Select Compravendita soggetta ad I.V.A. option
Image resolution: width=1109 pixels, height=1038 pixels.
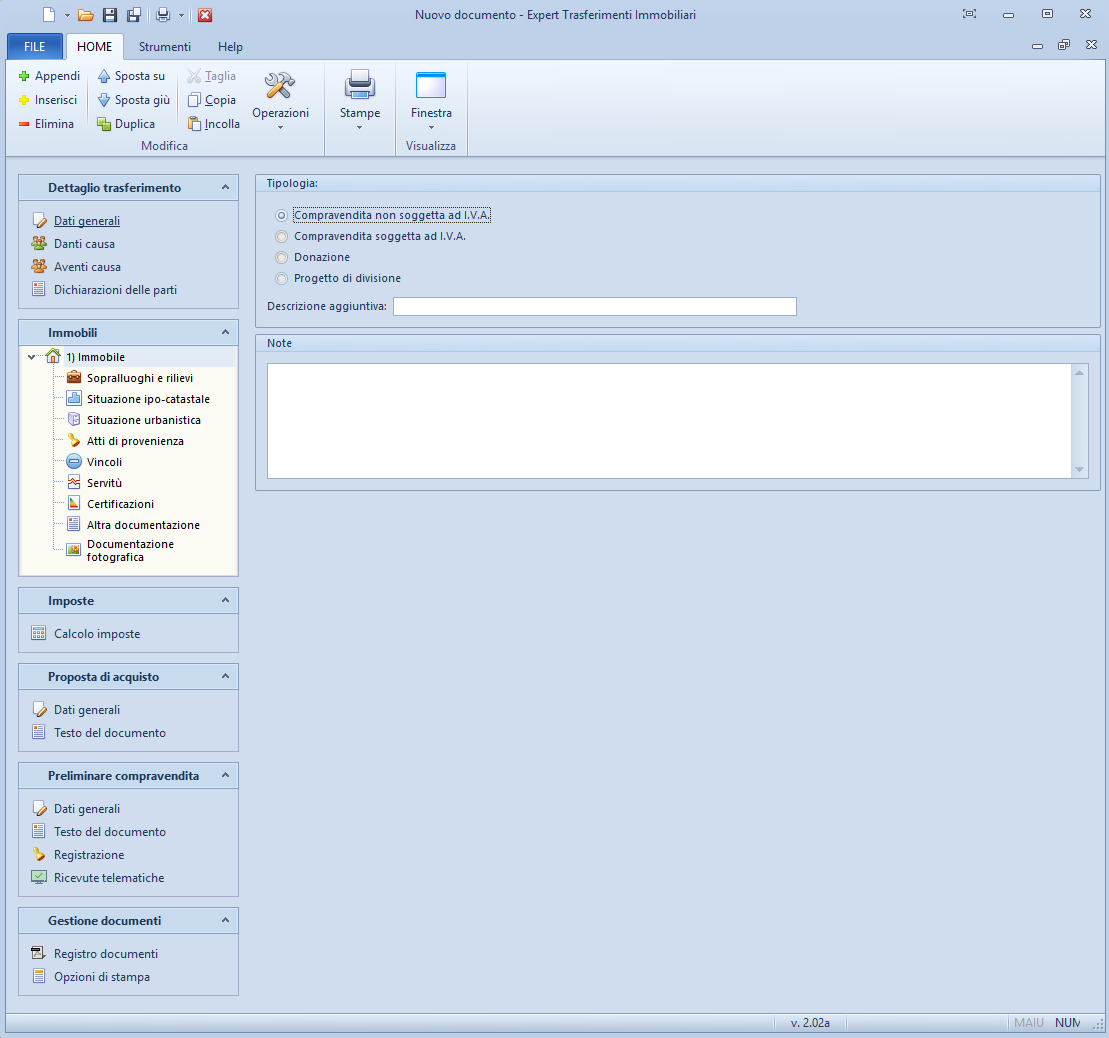point(282,237)
